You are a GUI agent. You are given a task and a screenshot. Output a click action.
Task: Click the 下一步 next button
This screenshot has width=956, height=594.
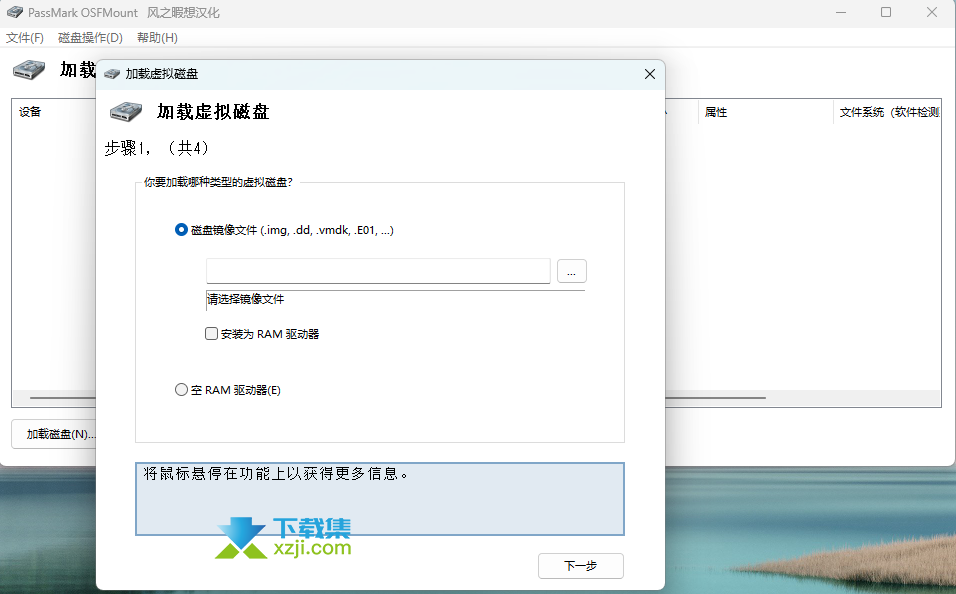(580, 566)
